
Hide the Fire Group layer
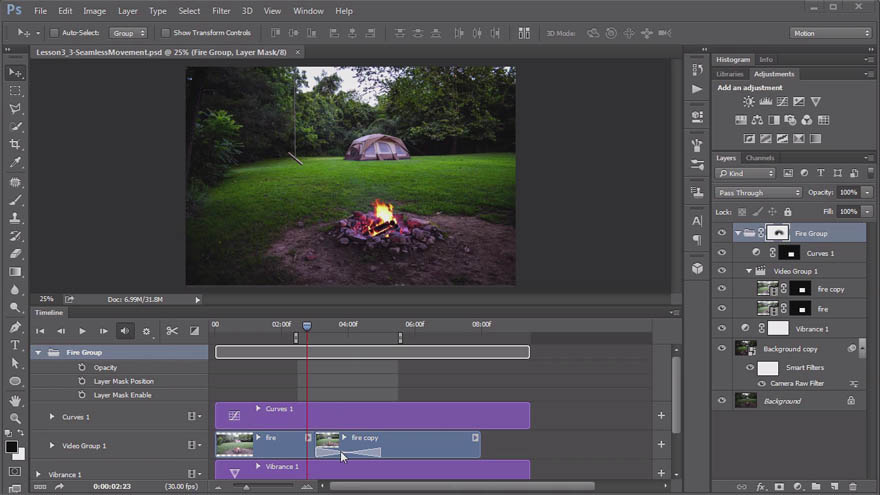722,233
